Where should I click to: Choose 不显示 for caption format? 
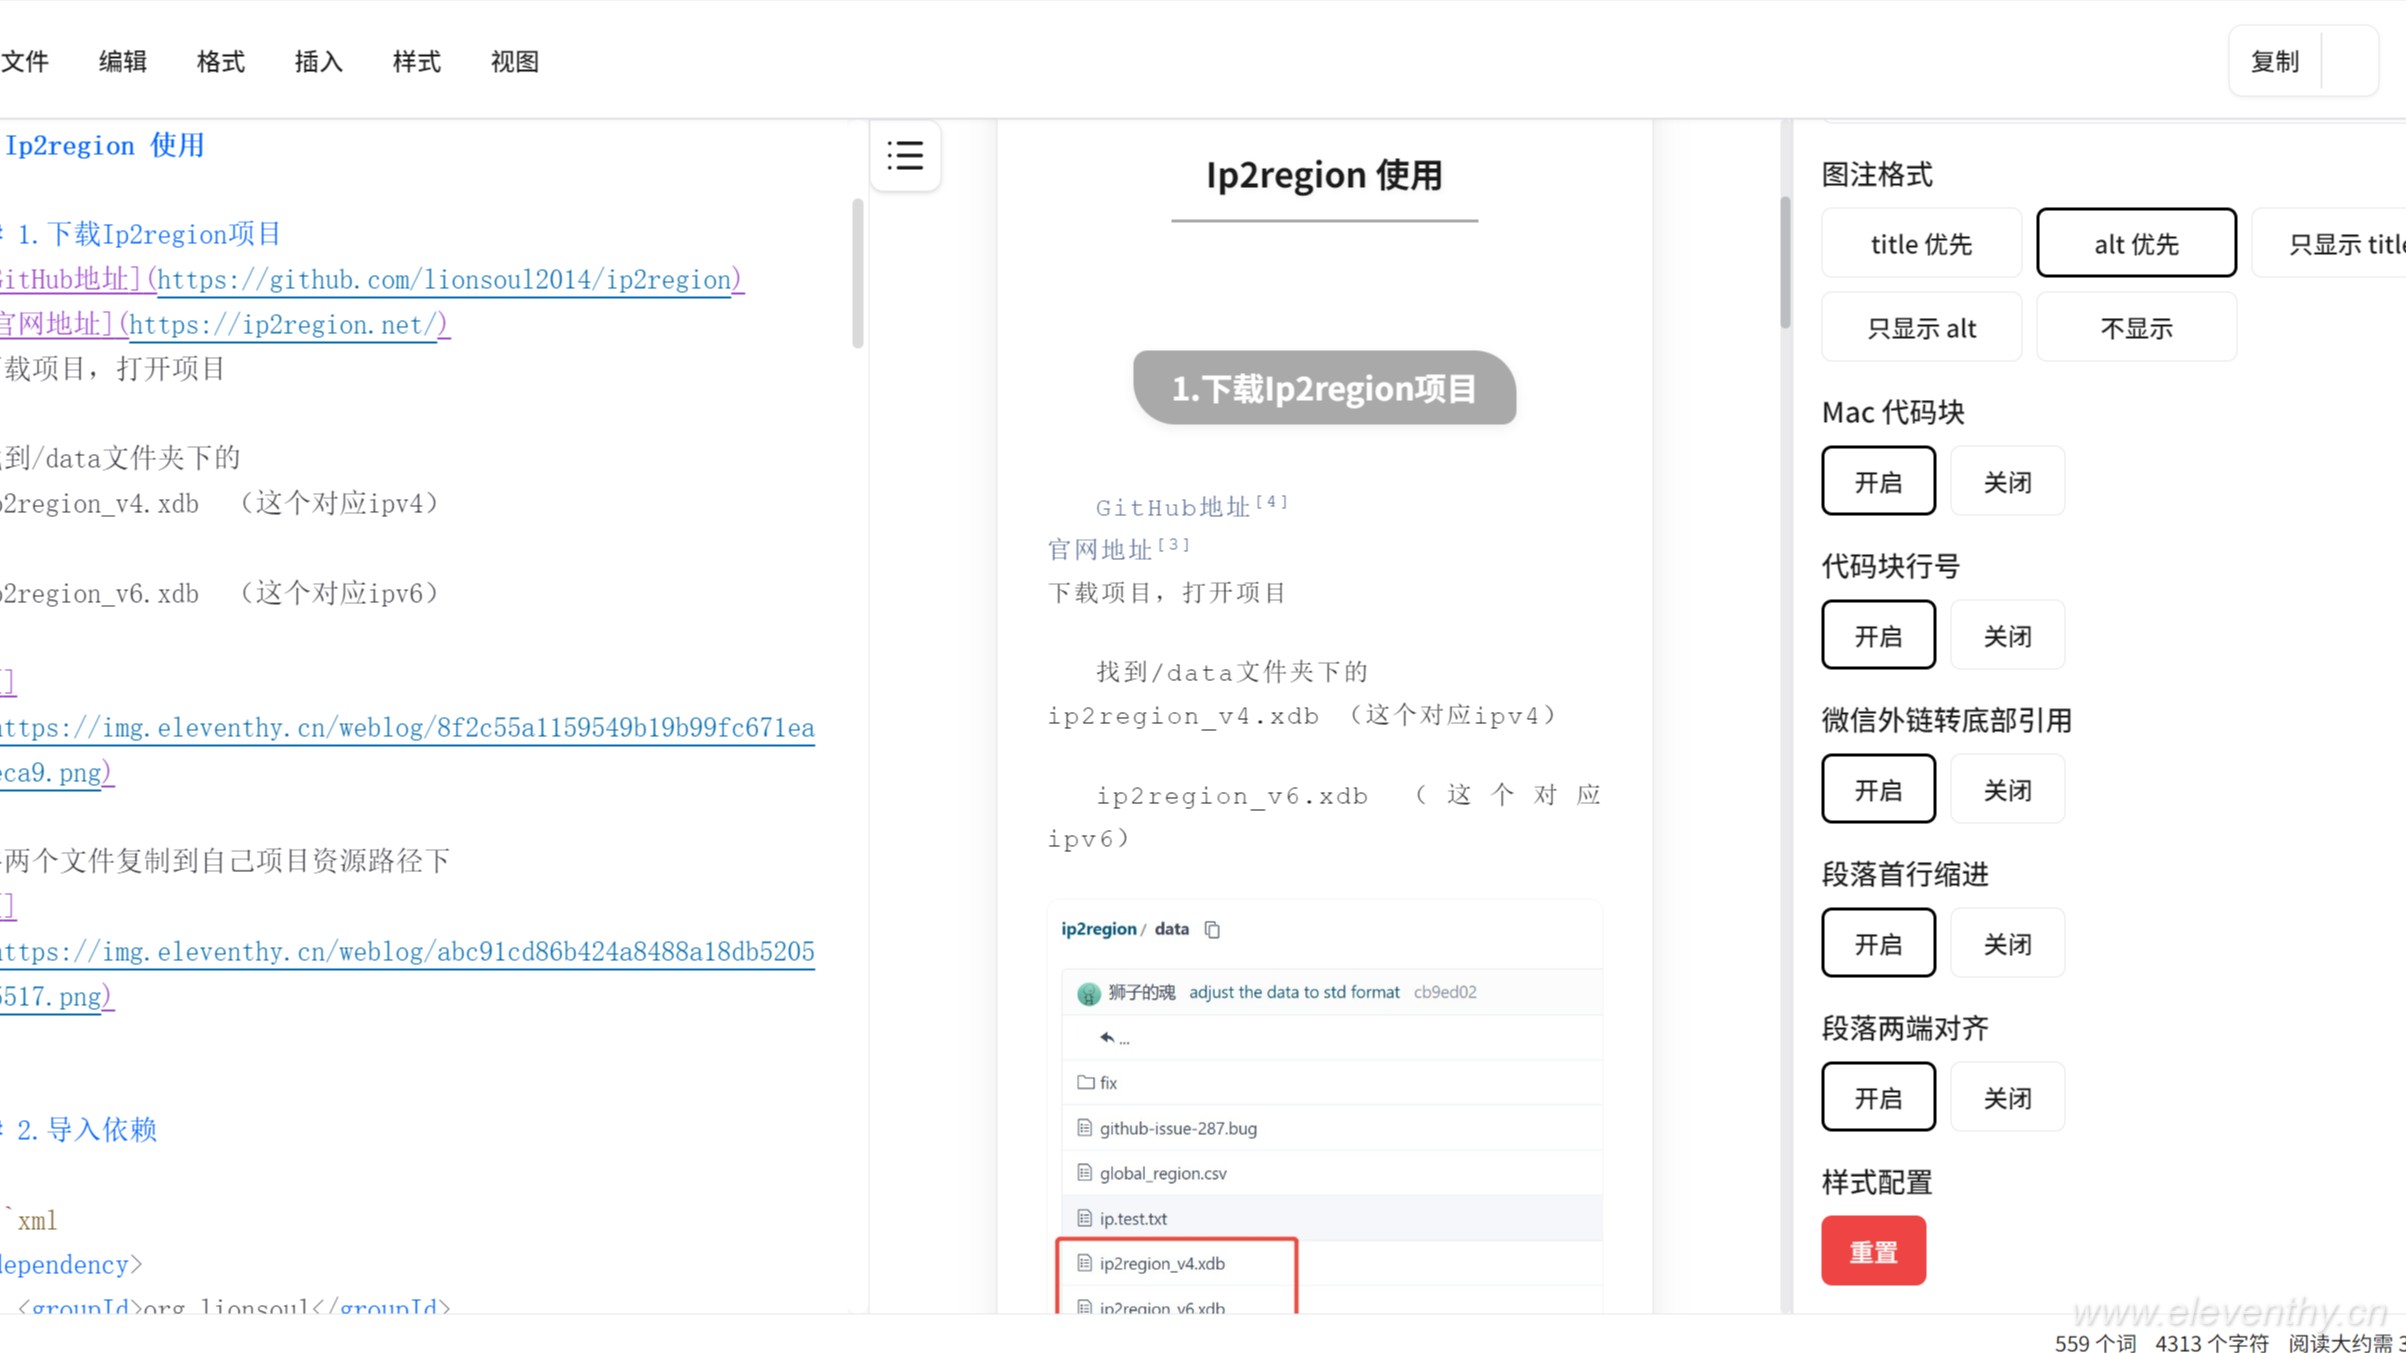click(x=2136, y=327)
